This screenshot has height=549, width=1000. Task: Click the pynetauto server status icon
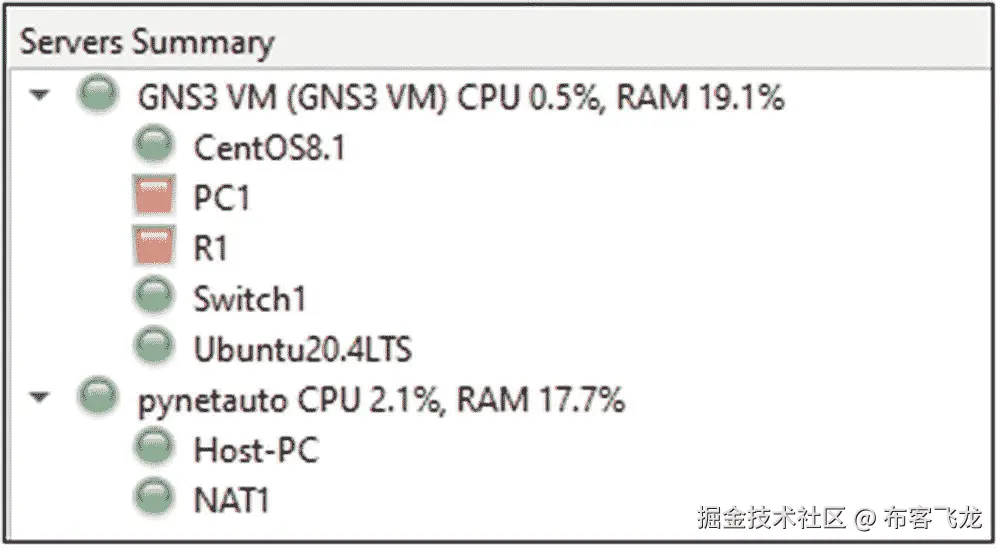(x=96, y=398)
